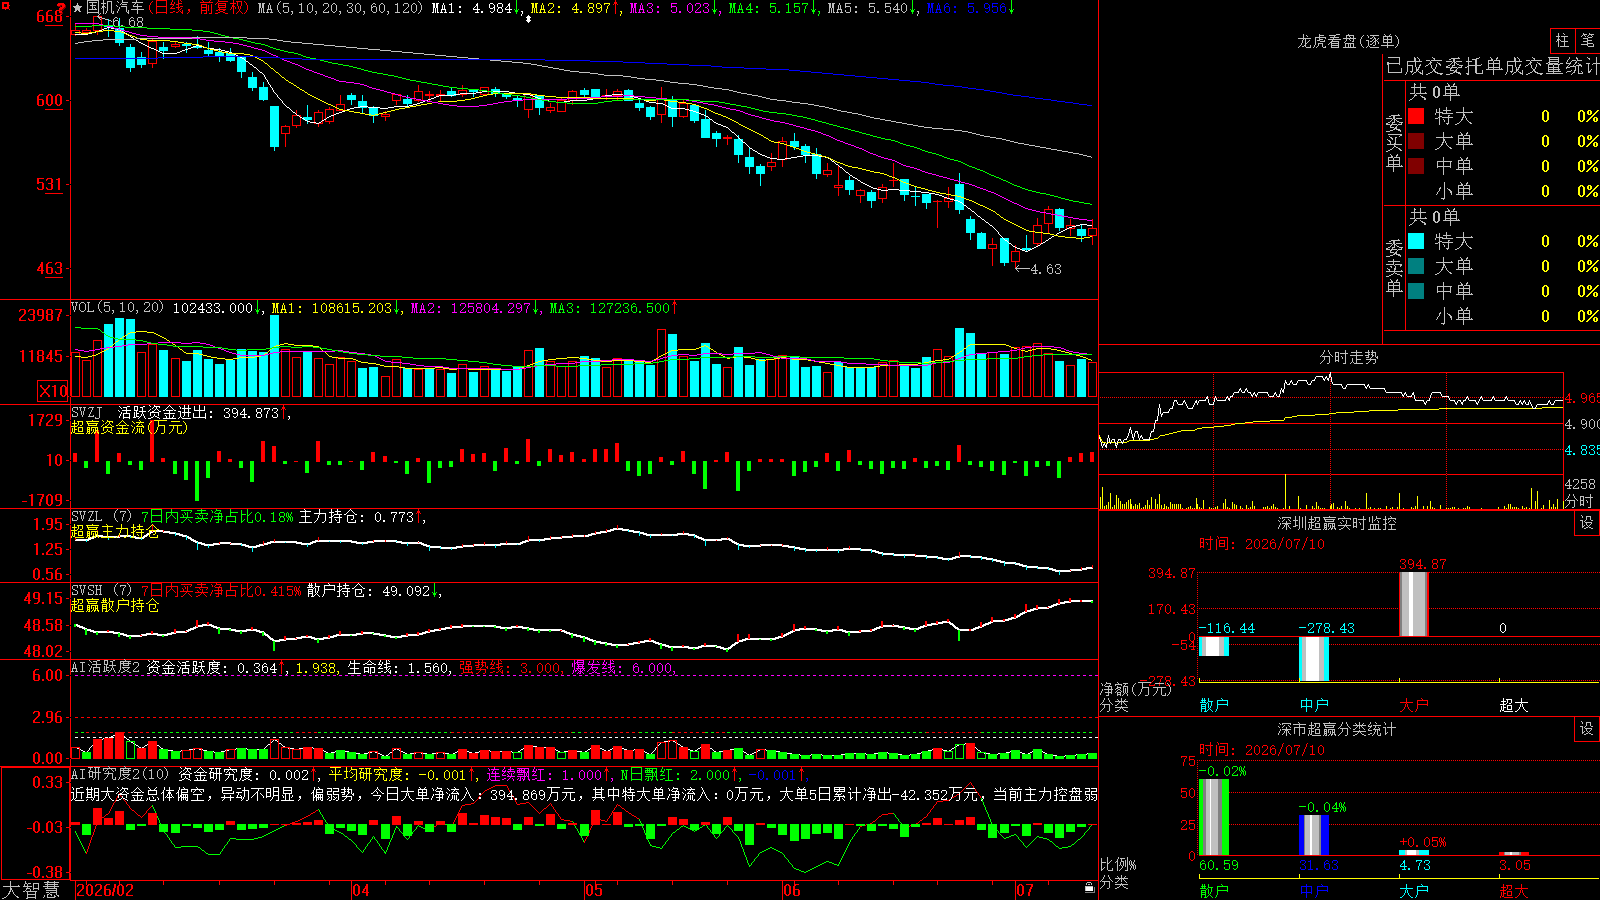The image size is (1600, 900).
Task: Click the 超赢散户持仓 label
Action: pos(115,605)
